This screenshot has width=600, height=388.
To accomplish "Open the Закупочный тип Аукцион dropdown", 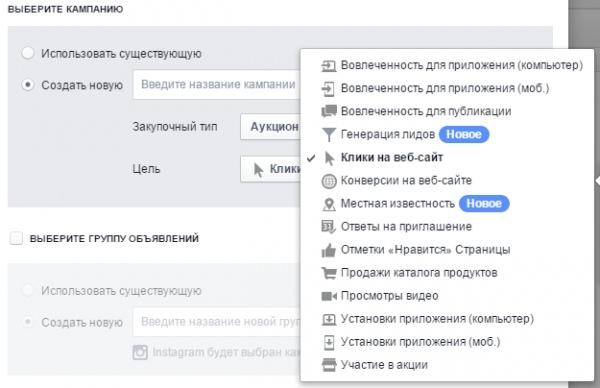I will coord(271,127).
